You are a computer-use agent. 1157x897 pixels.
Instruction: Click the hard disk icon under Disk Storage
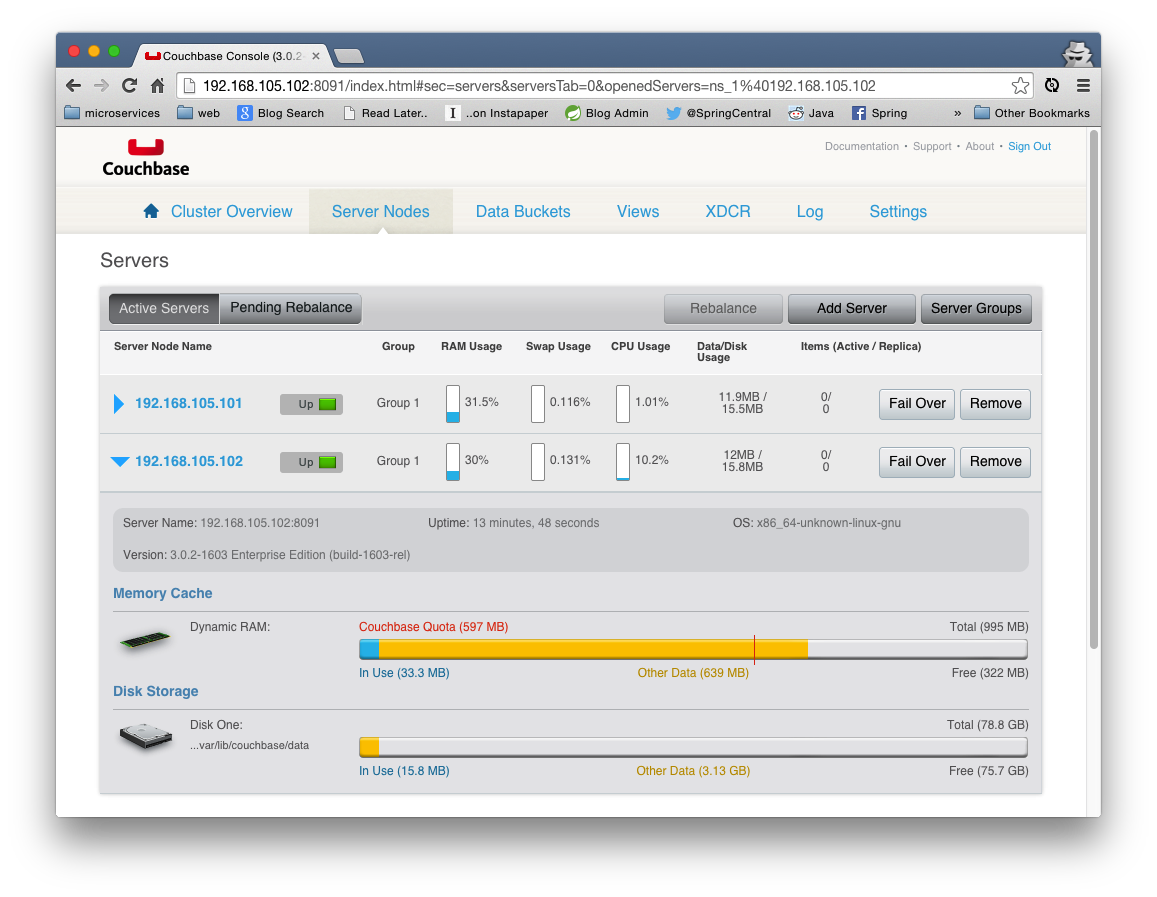point(145,736)
